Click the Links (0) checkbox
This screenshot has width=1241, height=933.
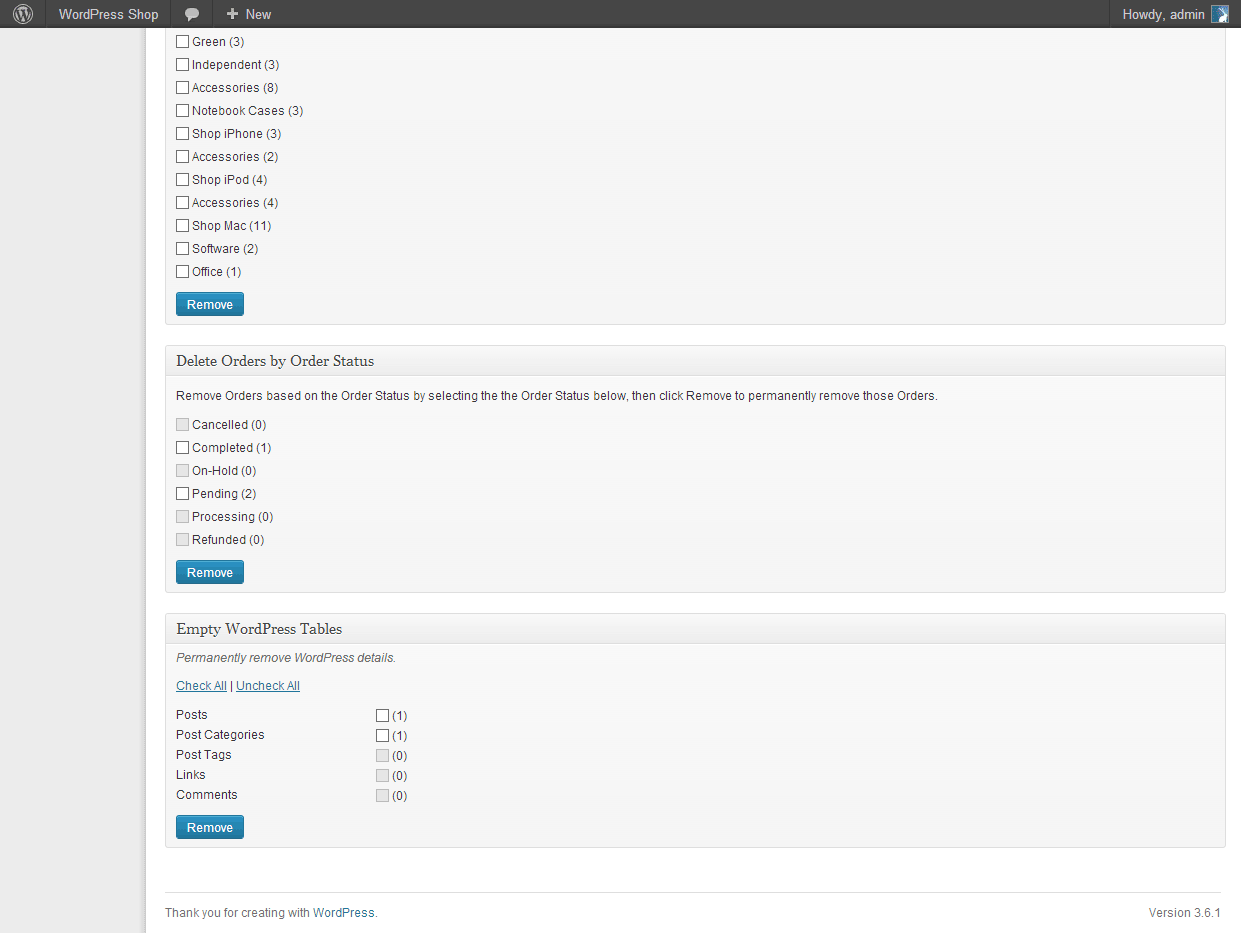(x=382, y=775)
